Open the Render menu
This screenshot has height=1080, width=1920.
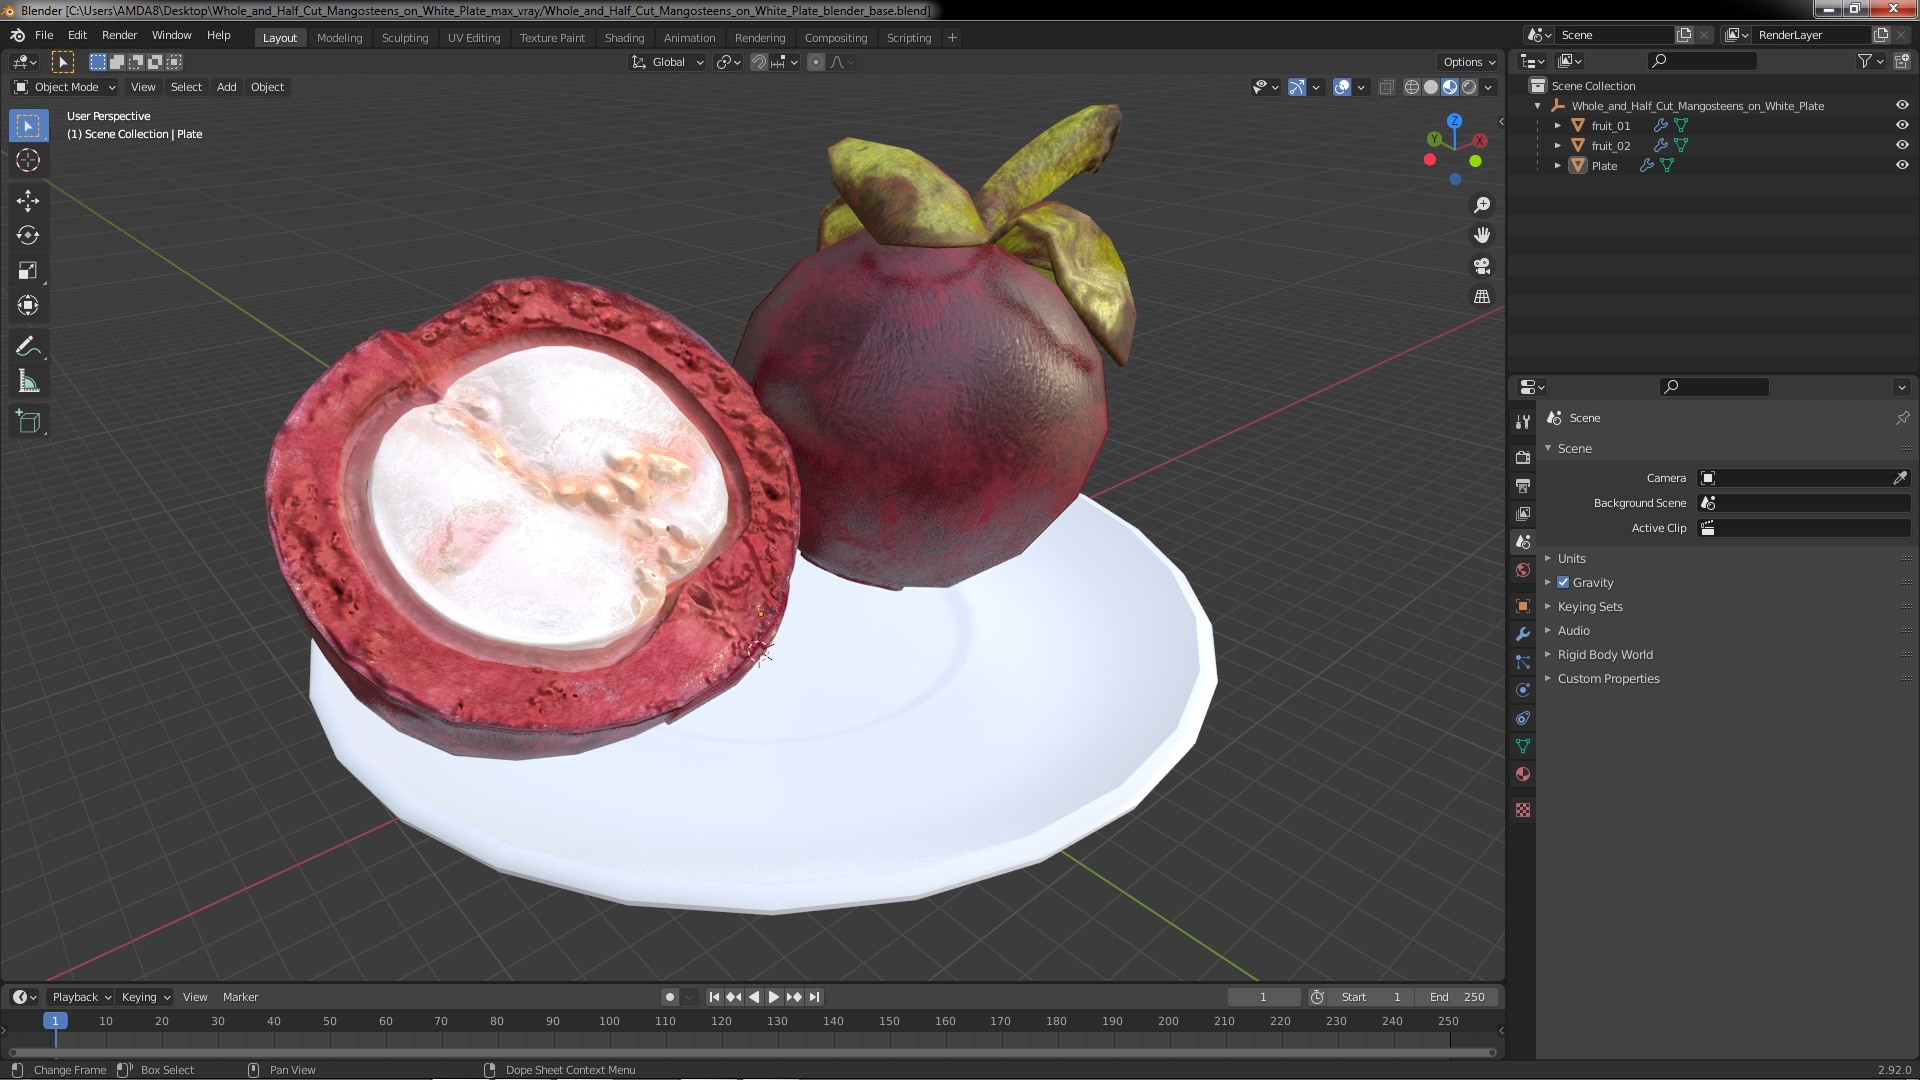click(x=119, y=35)
